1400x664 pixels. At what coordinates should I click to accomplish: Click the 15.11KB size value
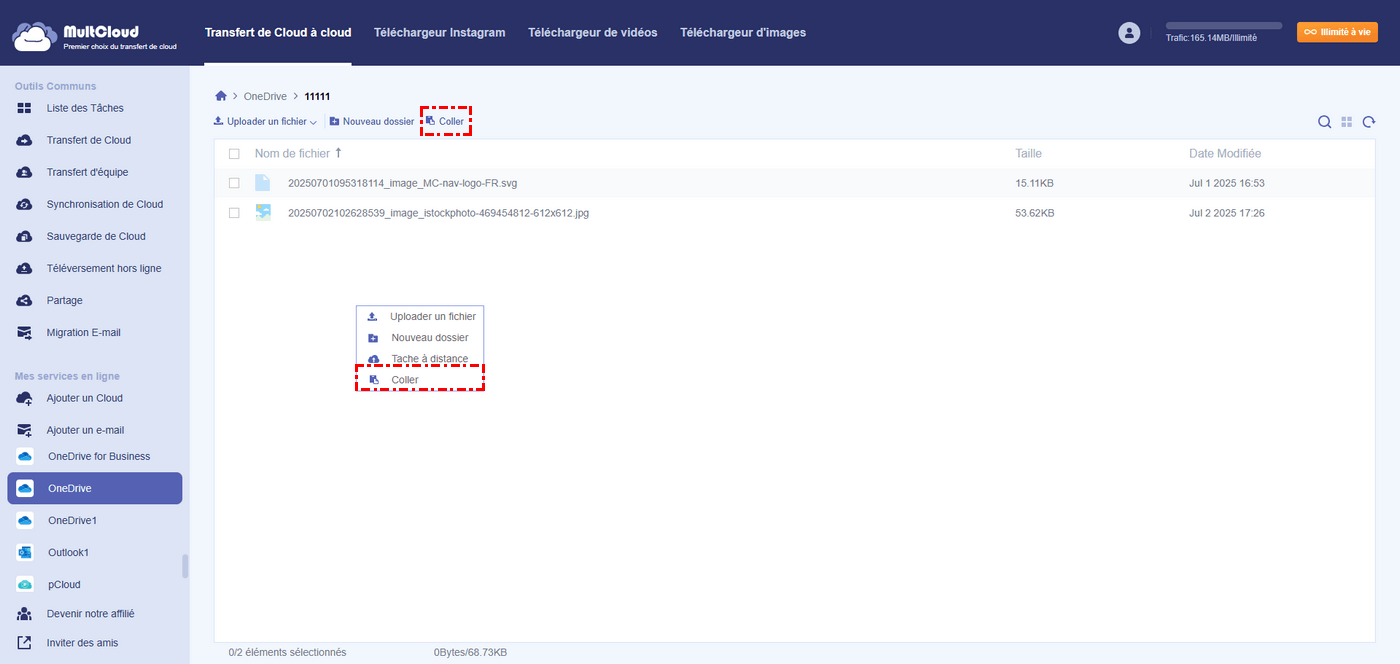coord(1035,183)
